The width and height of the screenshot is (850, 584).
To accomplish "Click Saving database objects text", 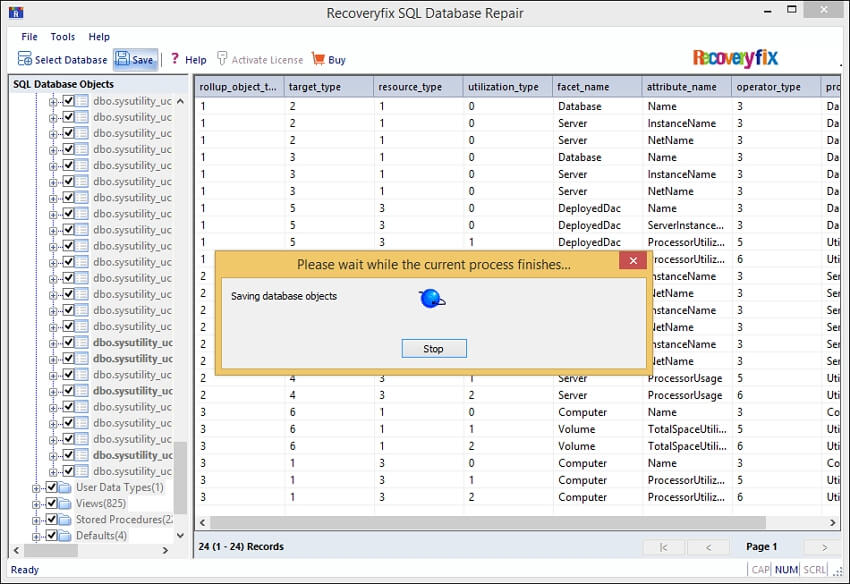I will pyautogui.click(x=284, y=296).
